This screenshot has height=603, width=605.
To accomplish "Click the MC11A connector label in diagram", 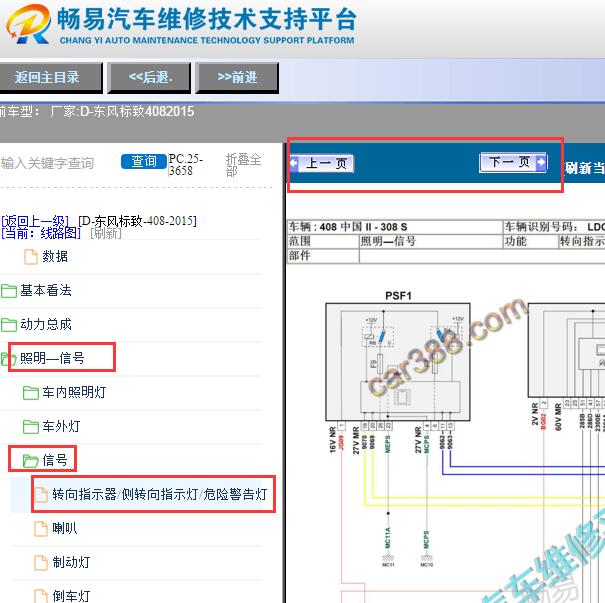I will [x=388, y=538].
